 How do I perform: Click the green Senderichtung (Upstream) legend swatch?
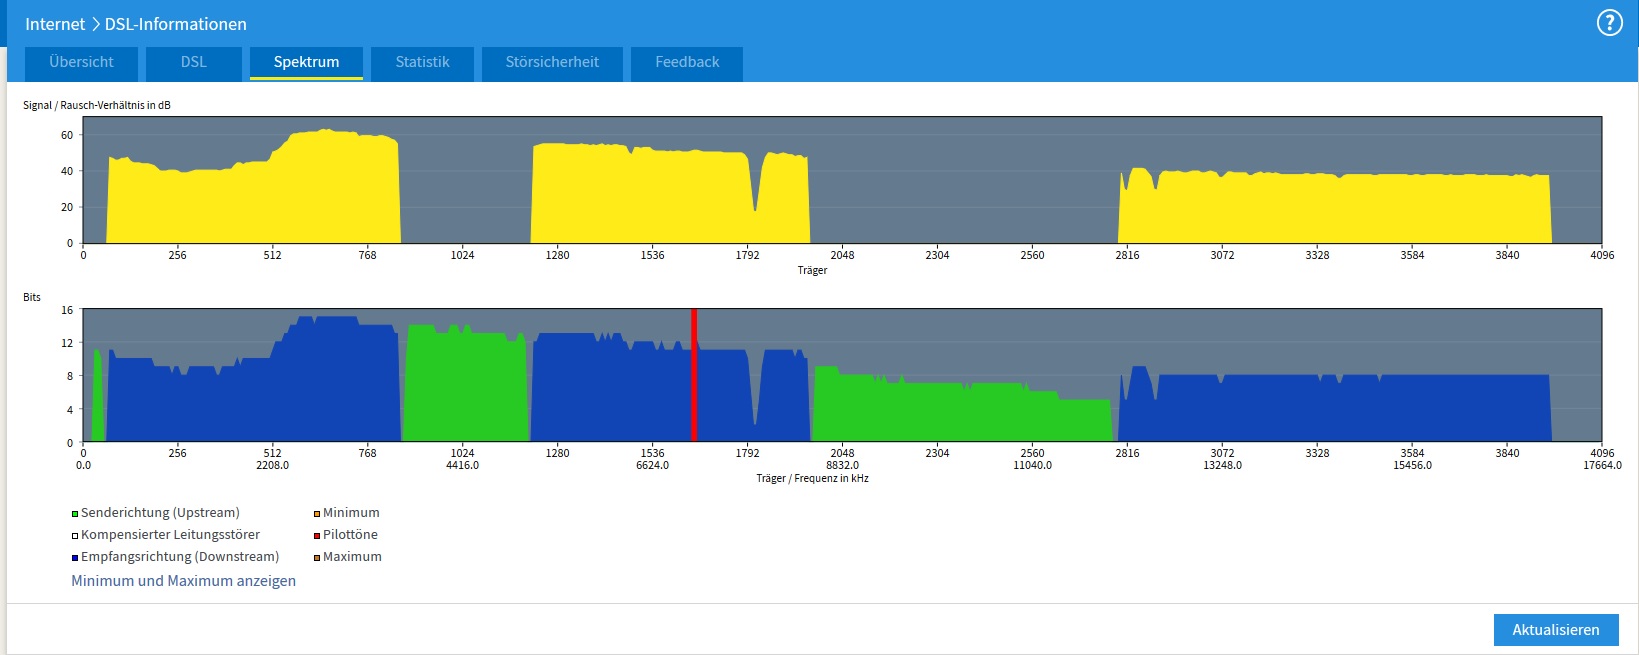pos(75,514)
